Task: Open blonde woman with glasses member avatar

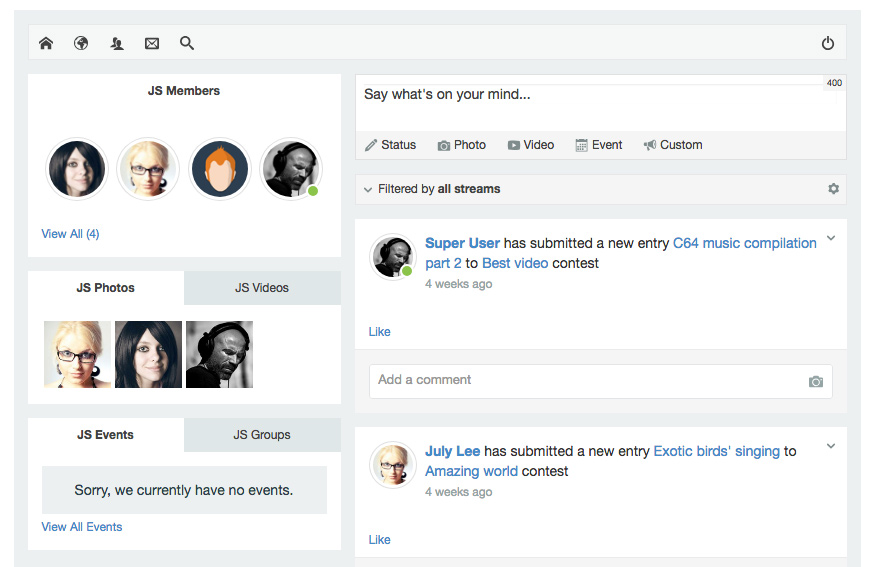Action: (148, 169)
